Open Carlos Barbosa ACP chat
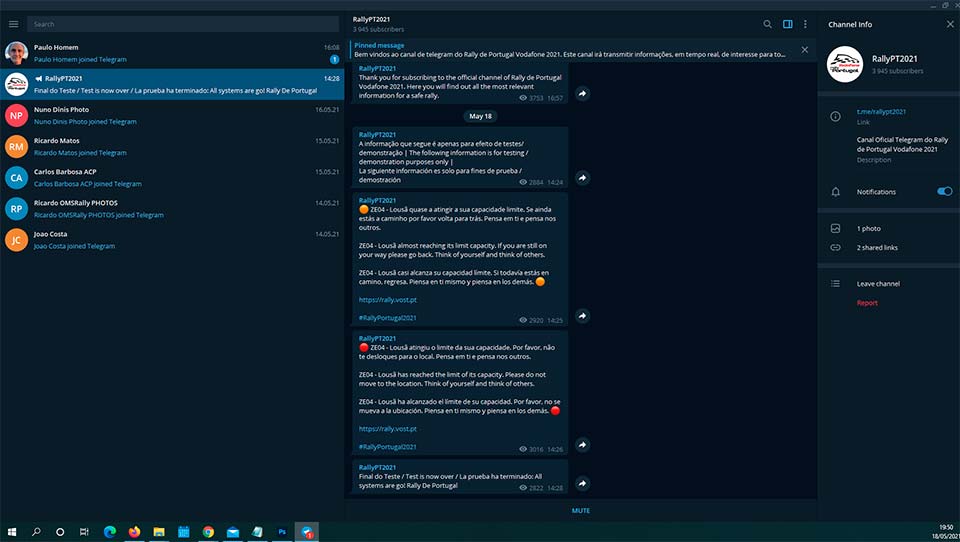The image size is (960, 542). click(172, 178)
